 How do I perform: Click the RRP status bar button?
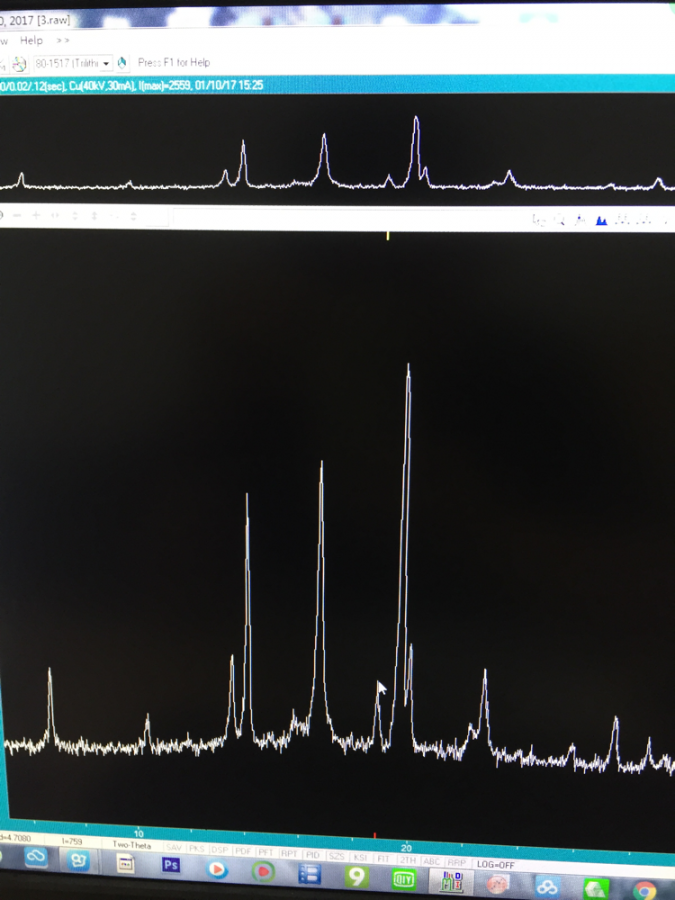456,862
